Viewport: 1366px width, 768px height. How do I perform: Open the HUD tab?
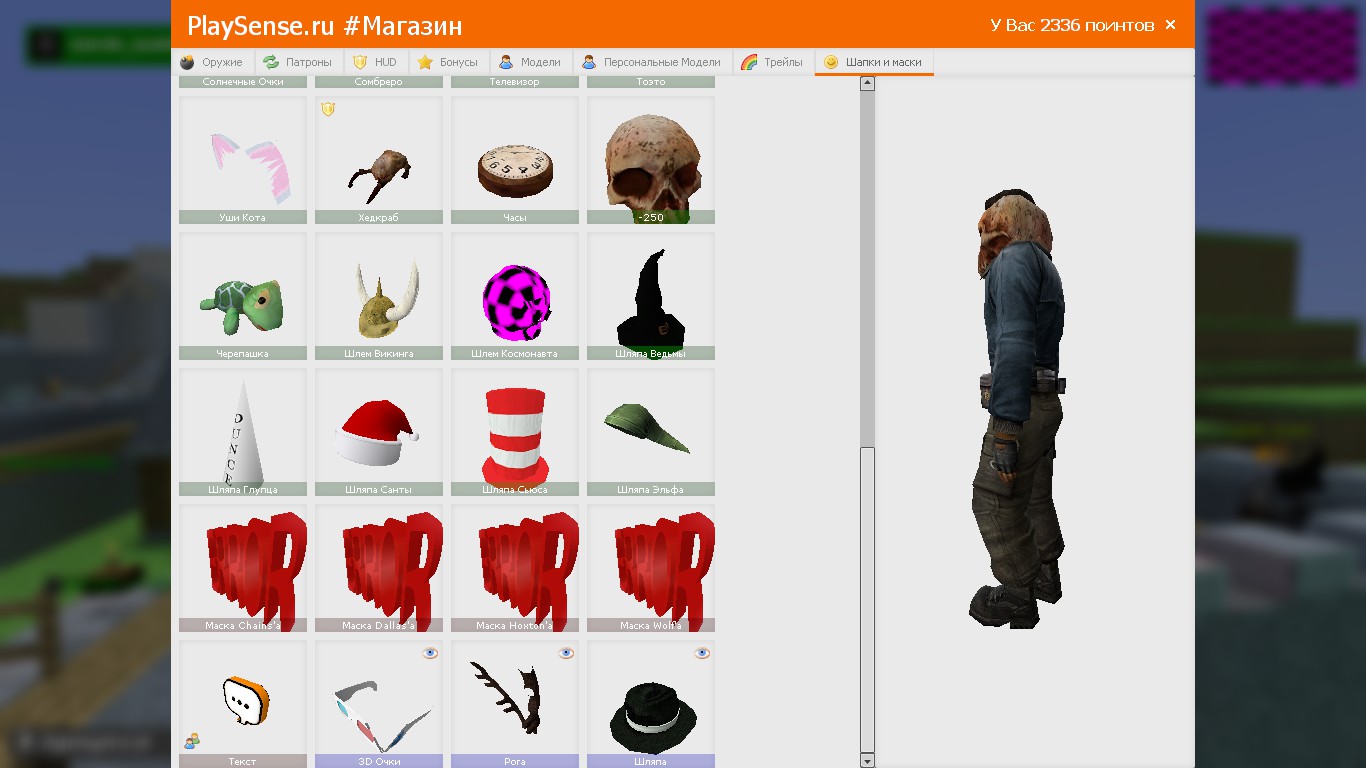coord(375,62)
